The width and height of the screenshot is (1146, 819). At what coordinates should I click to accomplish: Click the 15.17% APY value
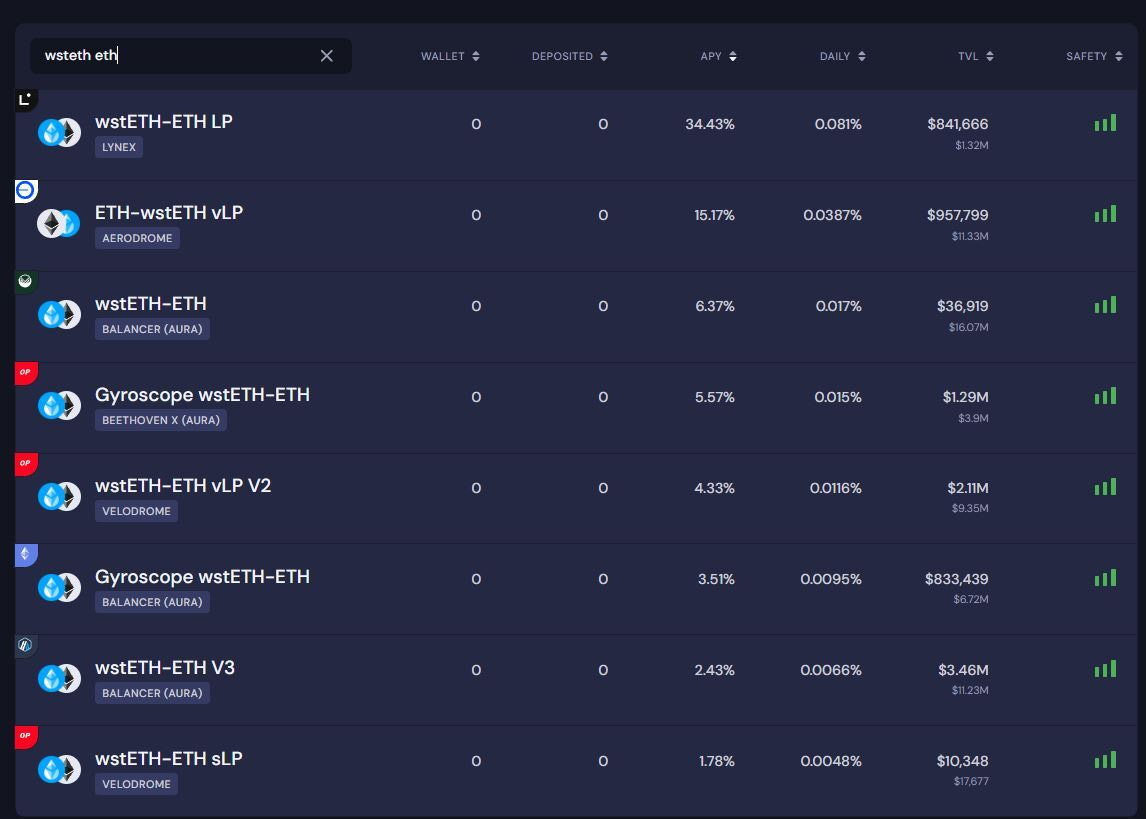[714, 215]
